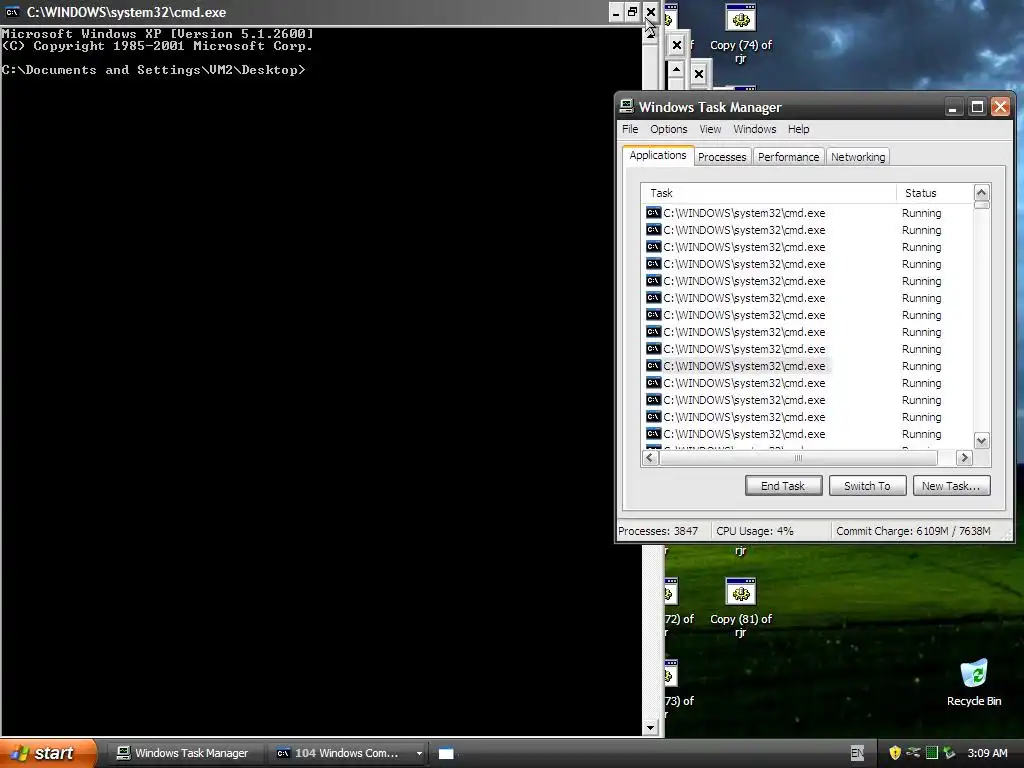Image resolution: width=1024 pixels, height=768 pixels.
Task: Click the task list scroll down arrow
Action: 981,441
